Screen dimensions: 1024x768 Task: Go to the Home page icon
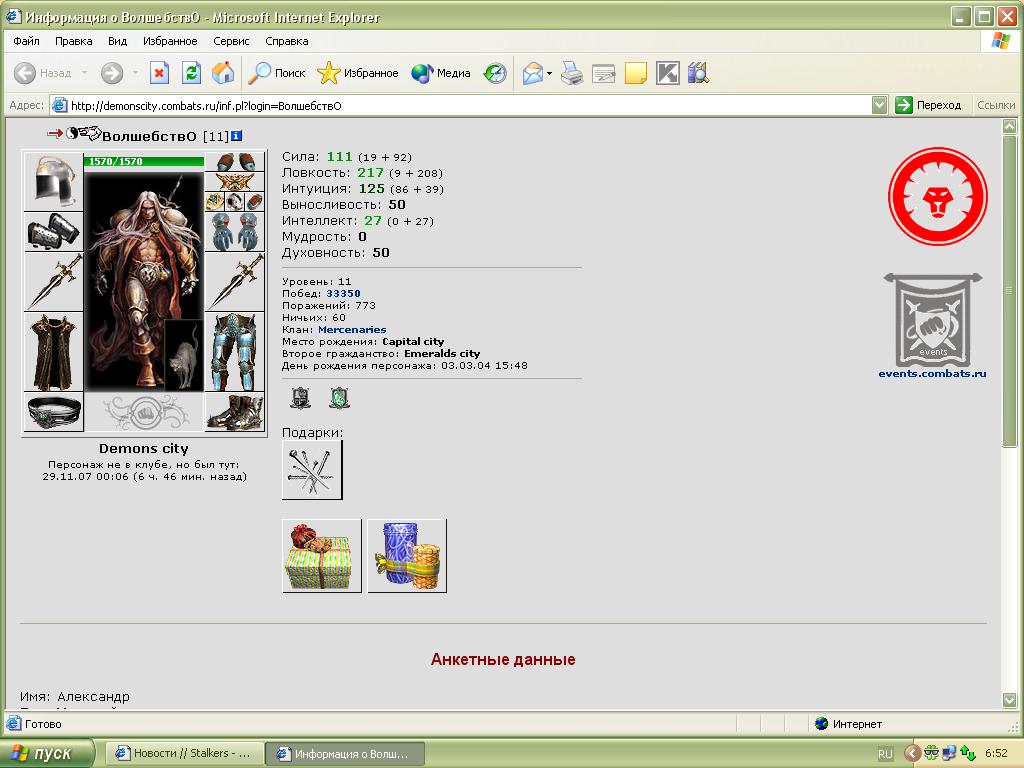(x=223, y=73)
